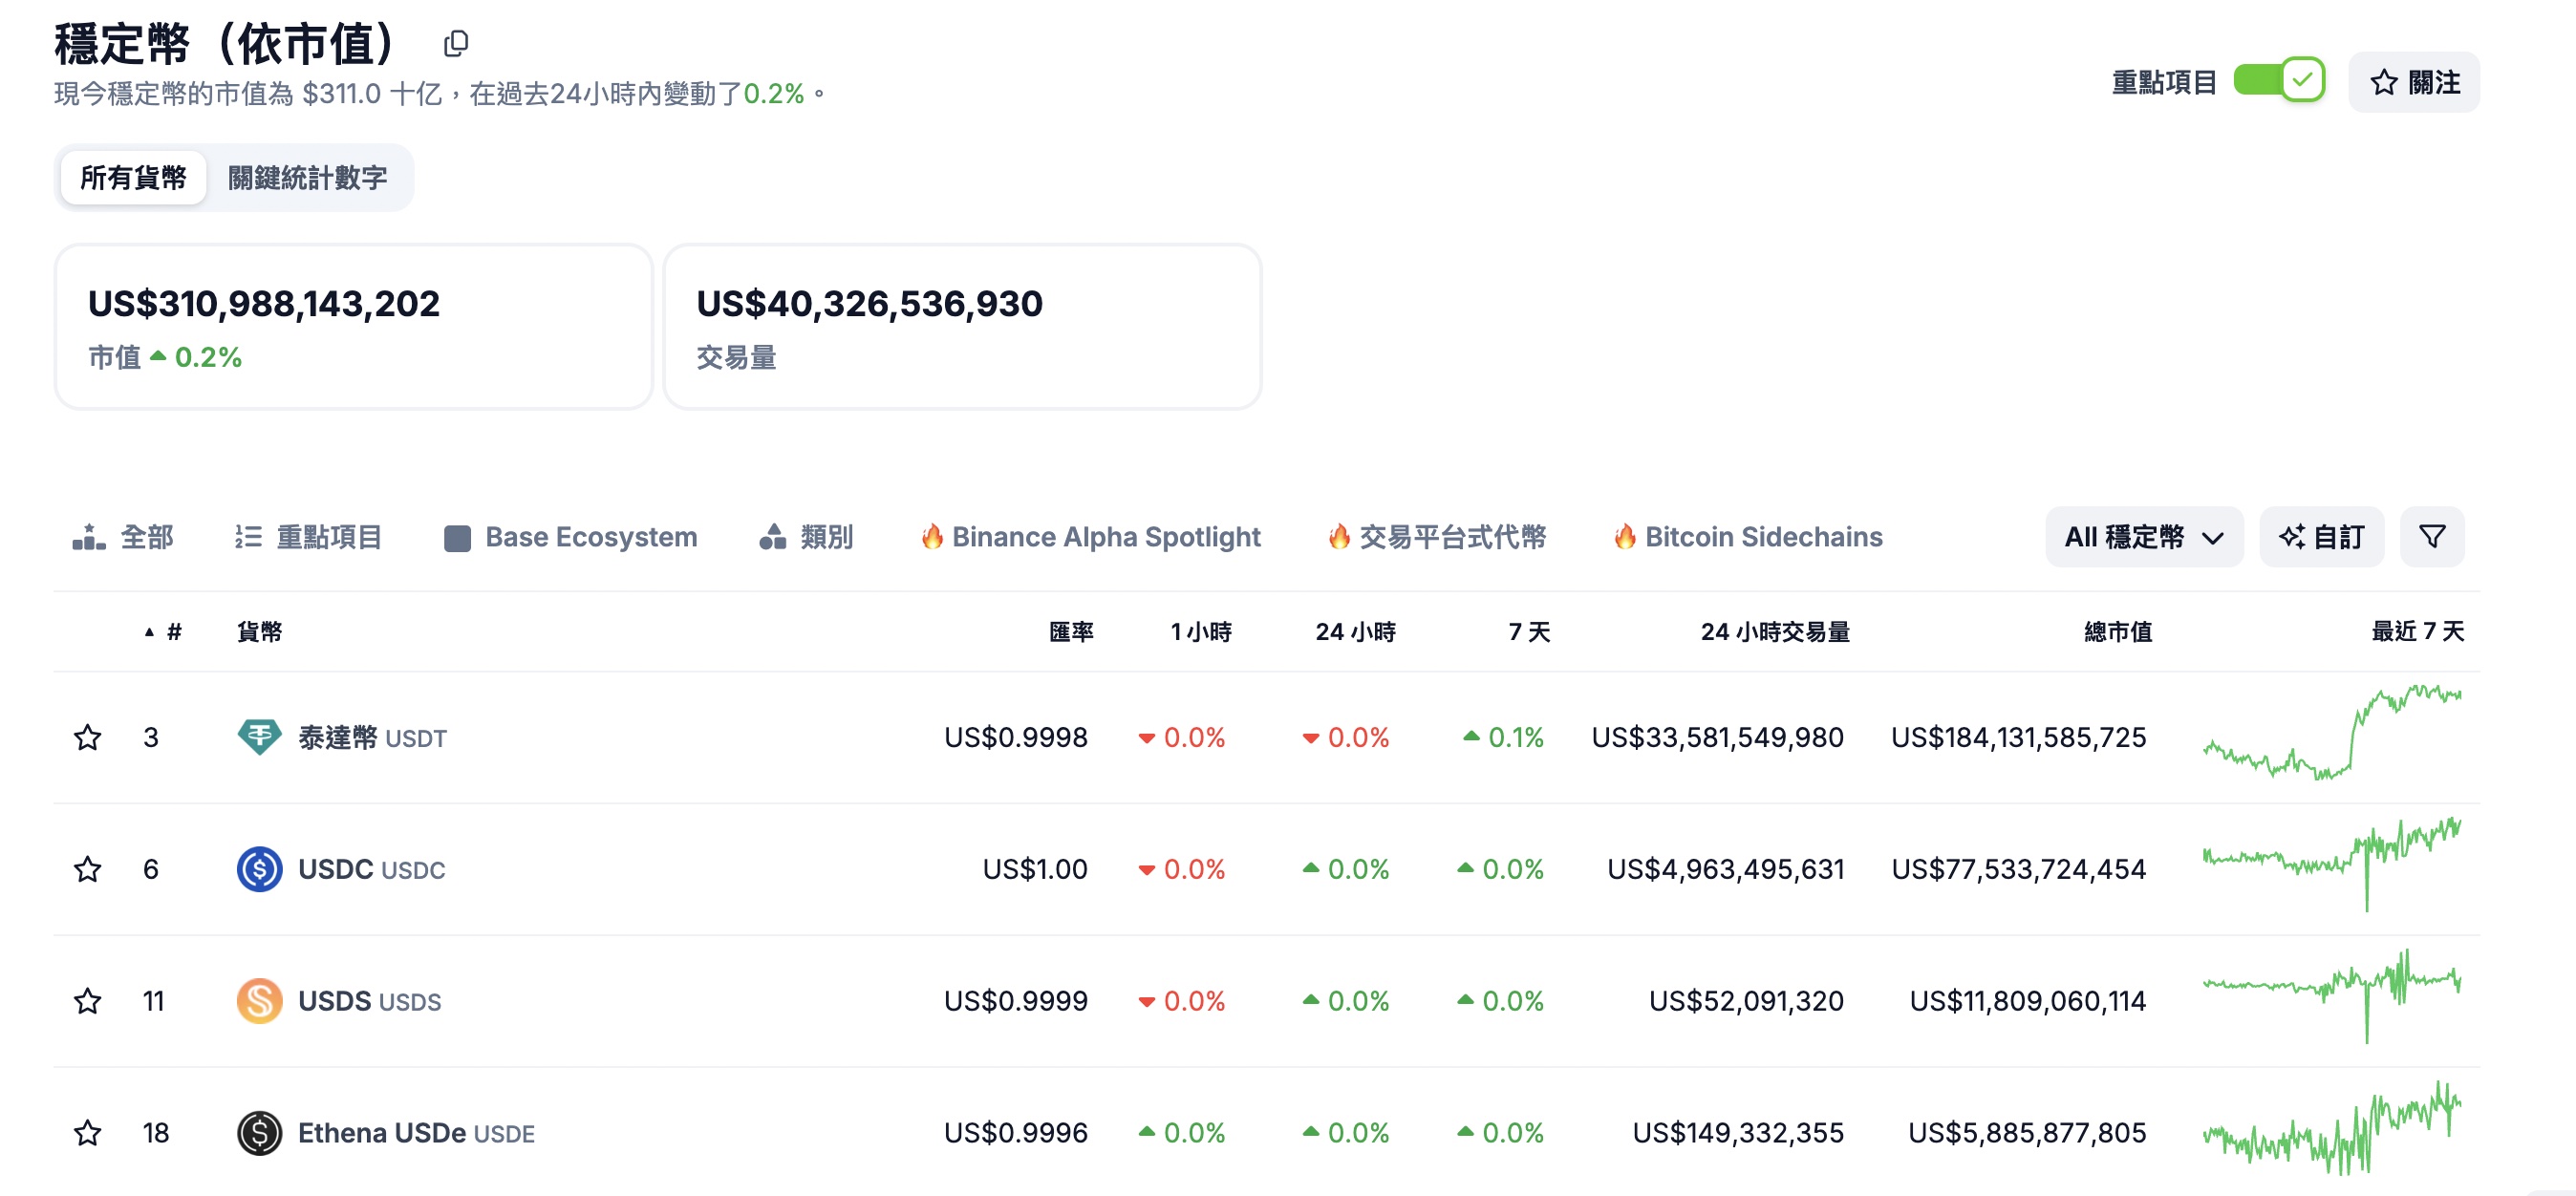This screenshot has width=2576, height=1196.
Task: View the Ethena USDe 7-day sparkline
Action: pos(2332,1128)
